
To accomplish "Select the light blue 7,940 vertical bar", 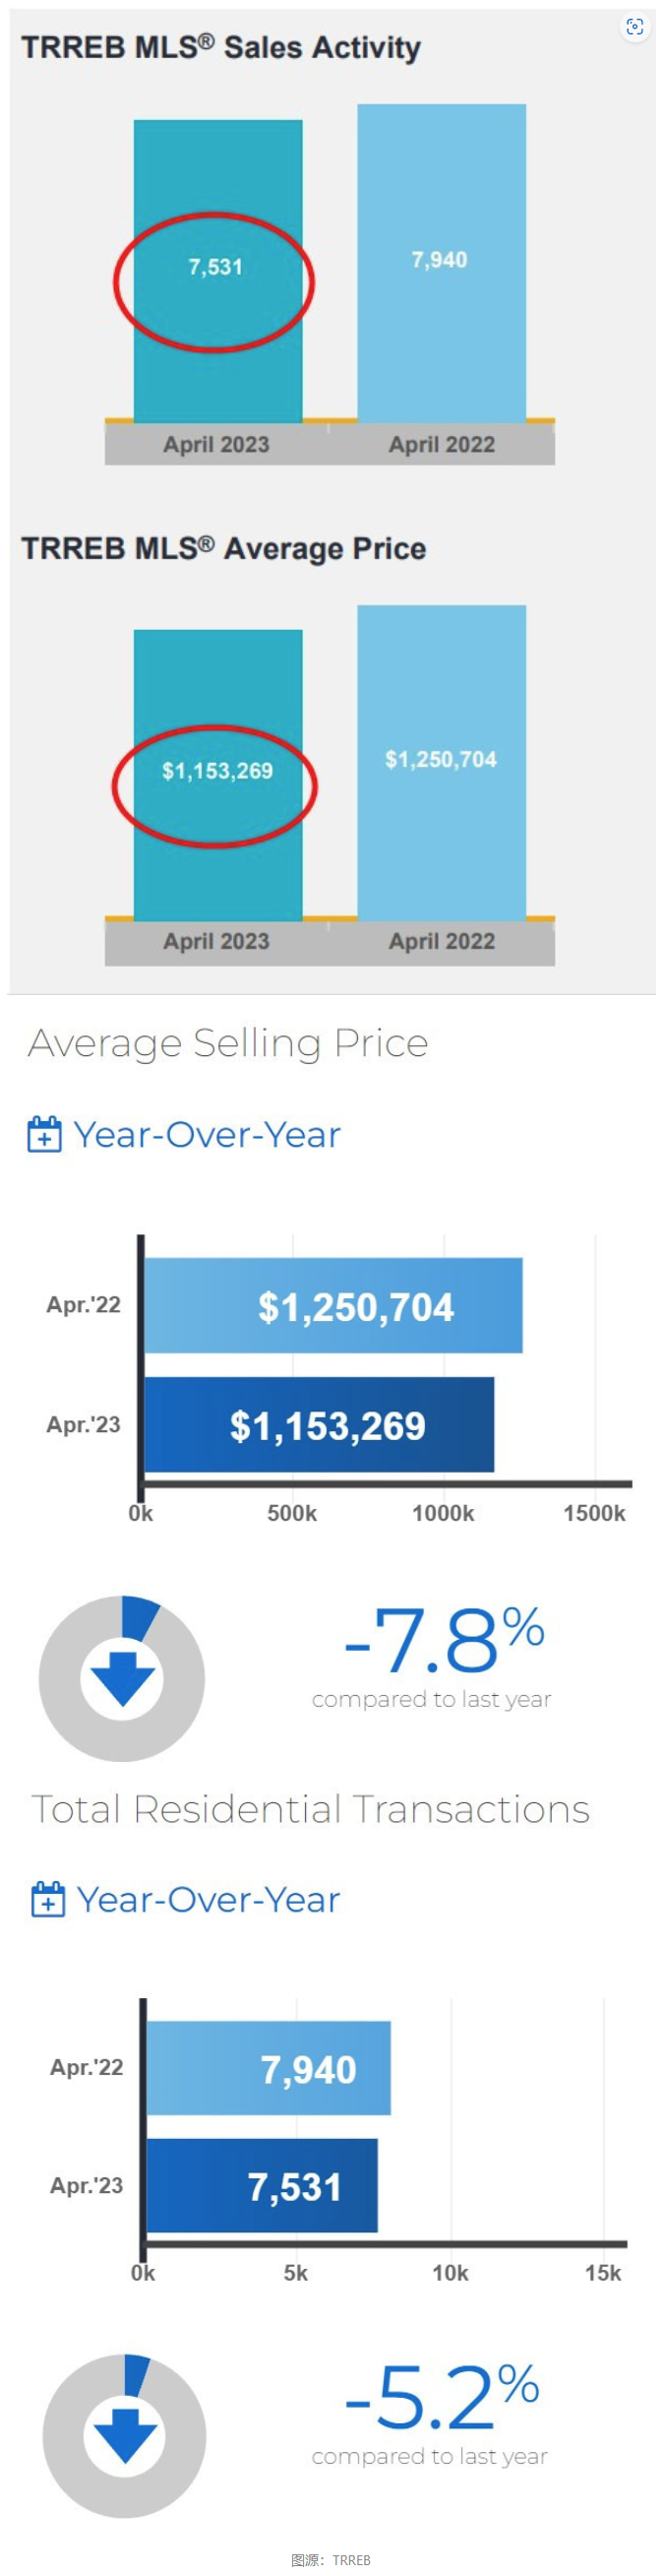I will point(441,260).
